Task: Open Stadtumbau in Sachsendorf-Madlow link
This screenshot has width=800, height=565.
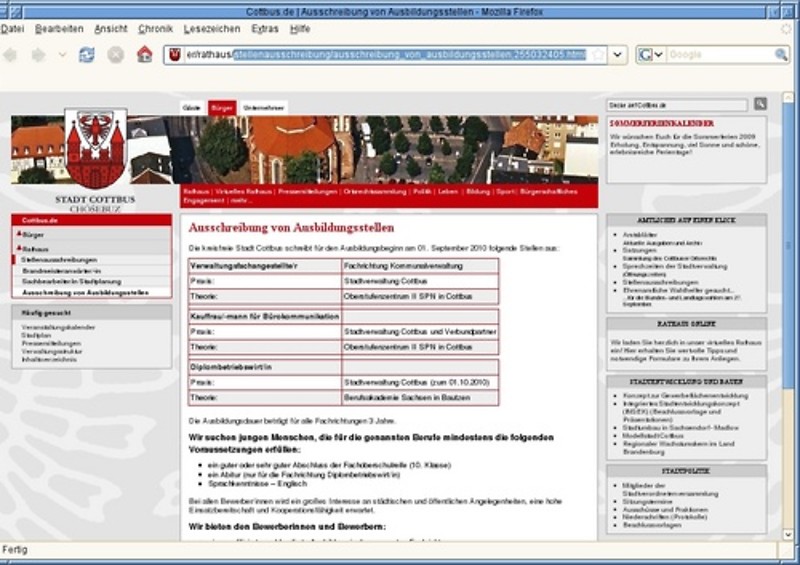Action: click(x=681, y=428)
